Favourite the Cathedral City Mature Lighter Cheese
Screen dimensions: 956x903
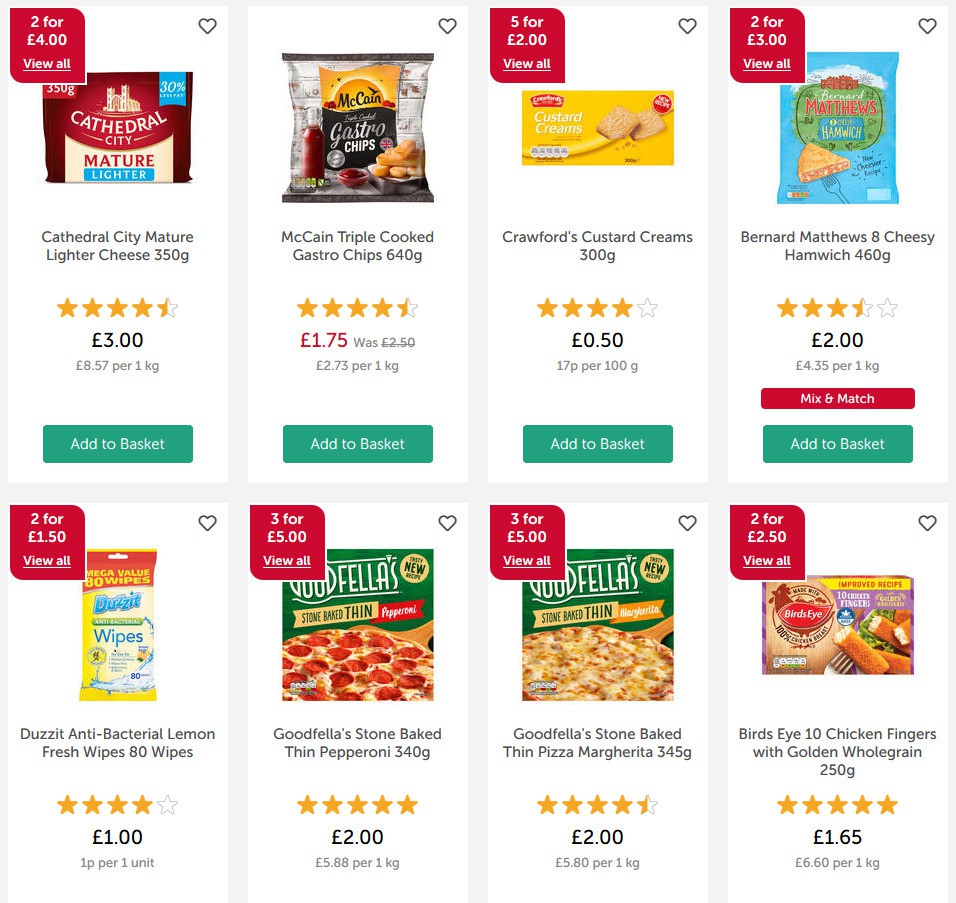207,27
